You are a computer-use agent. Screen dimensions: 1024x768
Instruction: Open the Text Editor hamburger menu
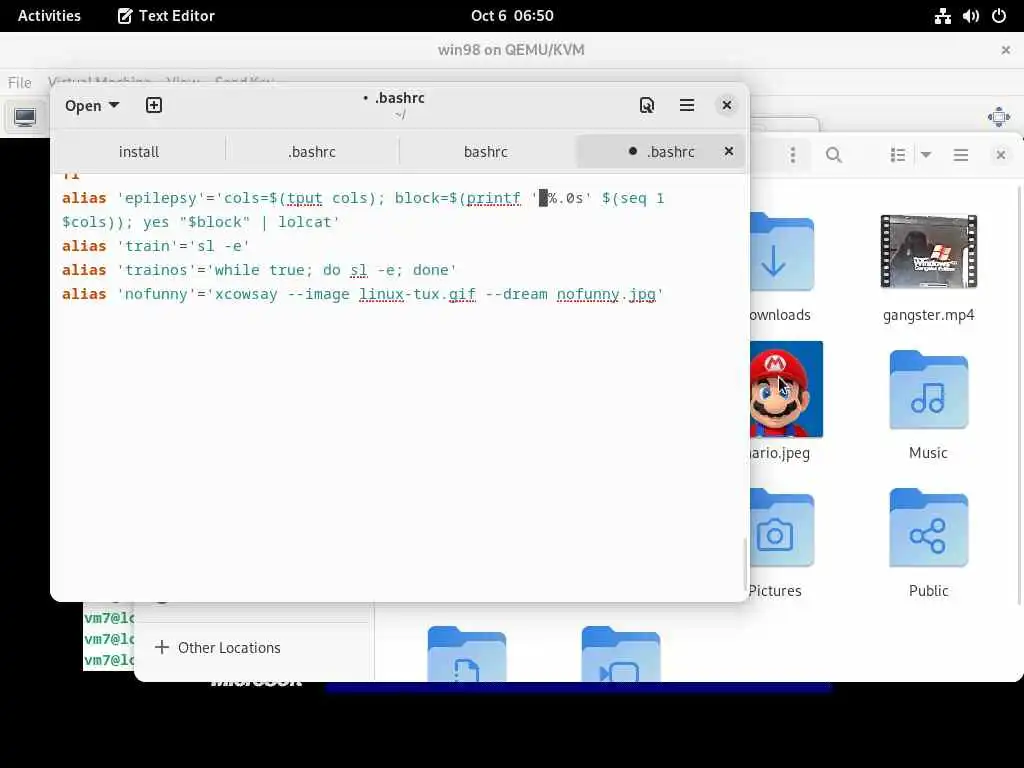tap(686, 105)
